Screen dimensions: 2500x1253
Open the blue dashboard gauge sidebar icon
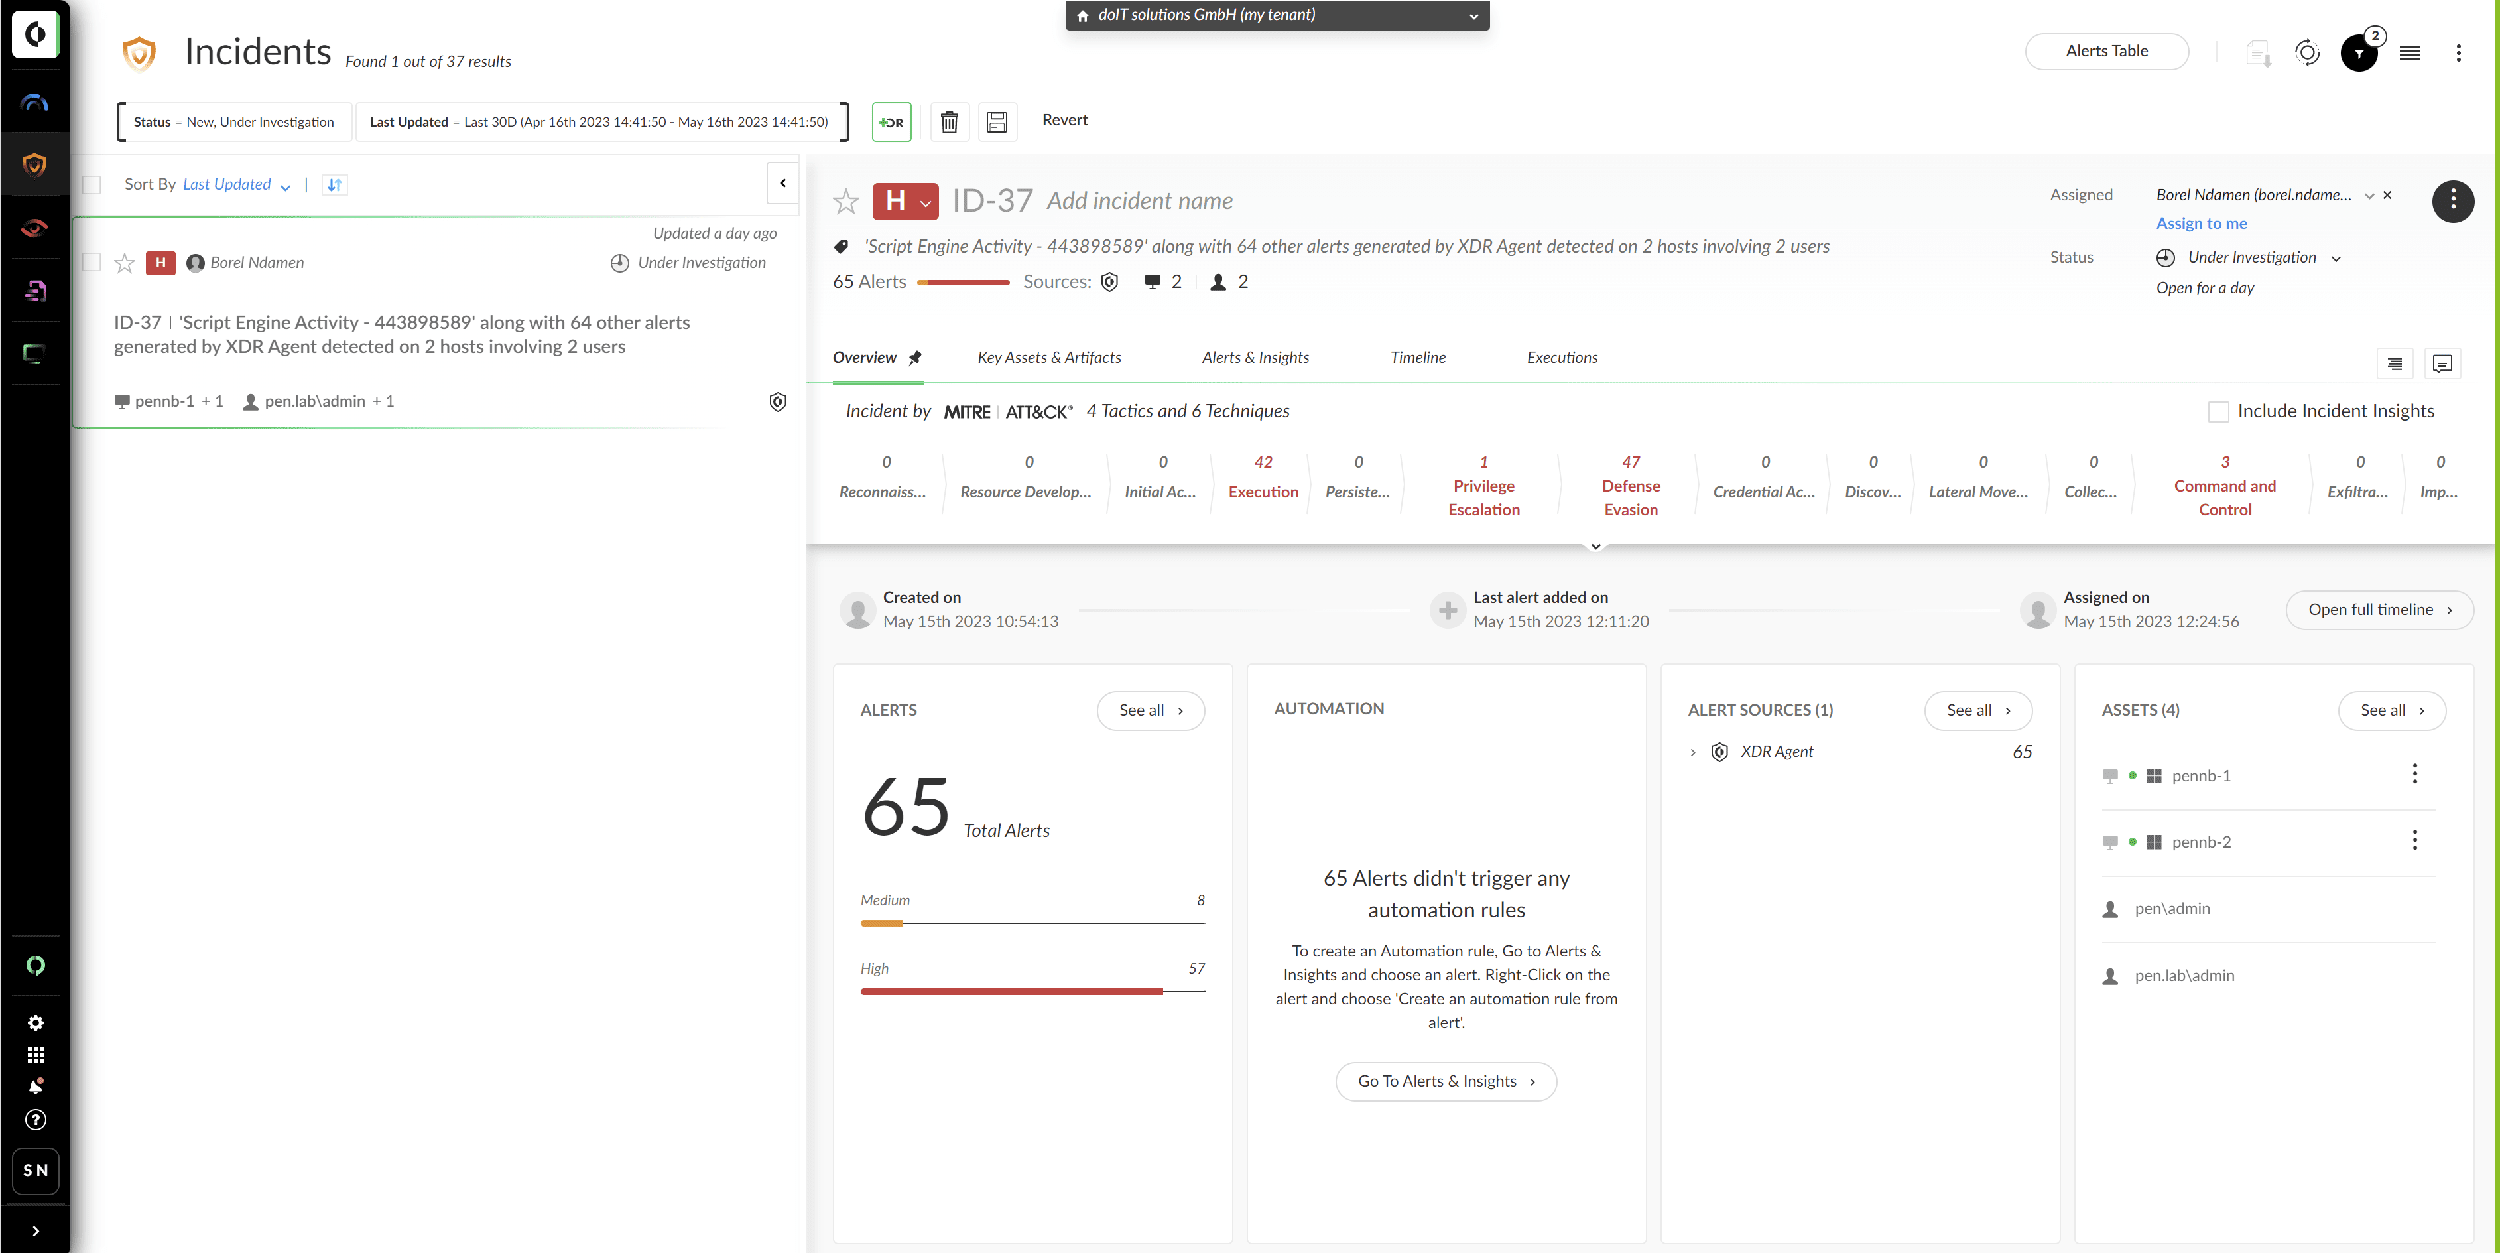(x=35, y=103)
